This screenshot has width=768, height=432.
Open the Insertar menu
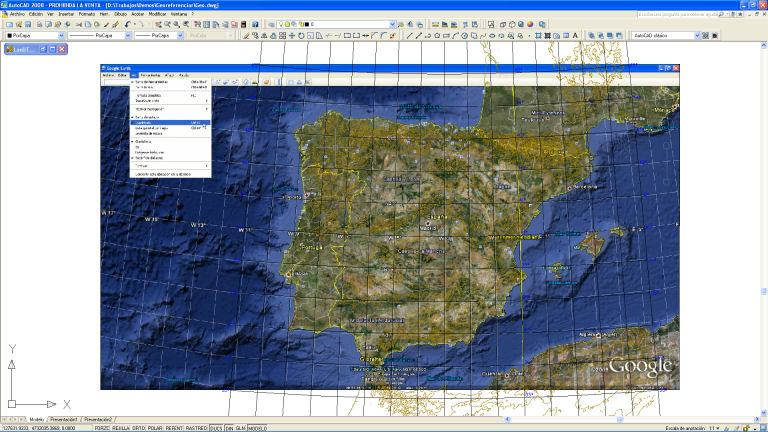coord(66,14)
